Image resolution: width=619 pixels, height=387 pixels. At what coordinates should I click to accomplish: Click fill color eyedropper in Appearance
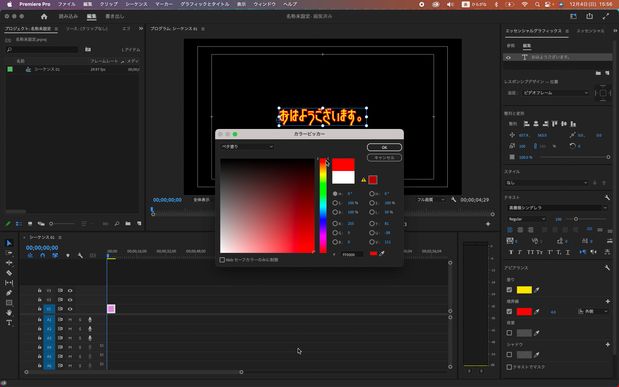(x=537, y=290)
